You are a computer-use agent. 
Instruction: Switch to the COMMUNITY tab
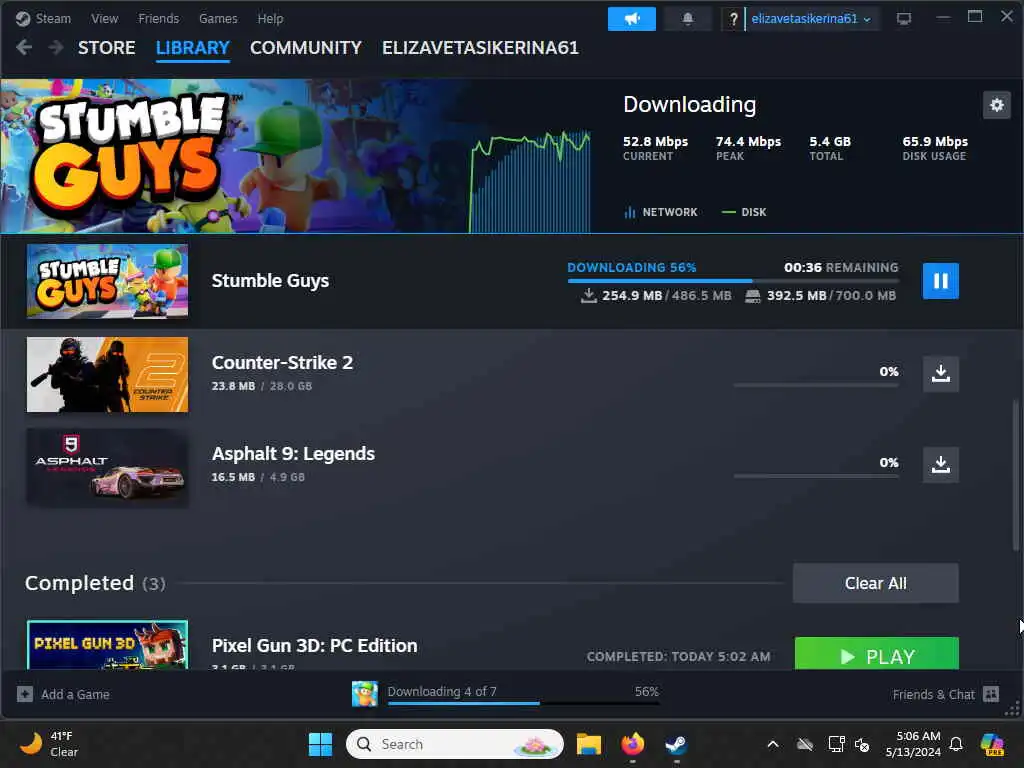click(306, 48)
